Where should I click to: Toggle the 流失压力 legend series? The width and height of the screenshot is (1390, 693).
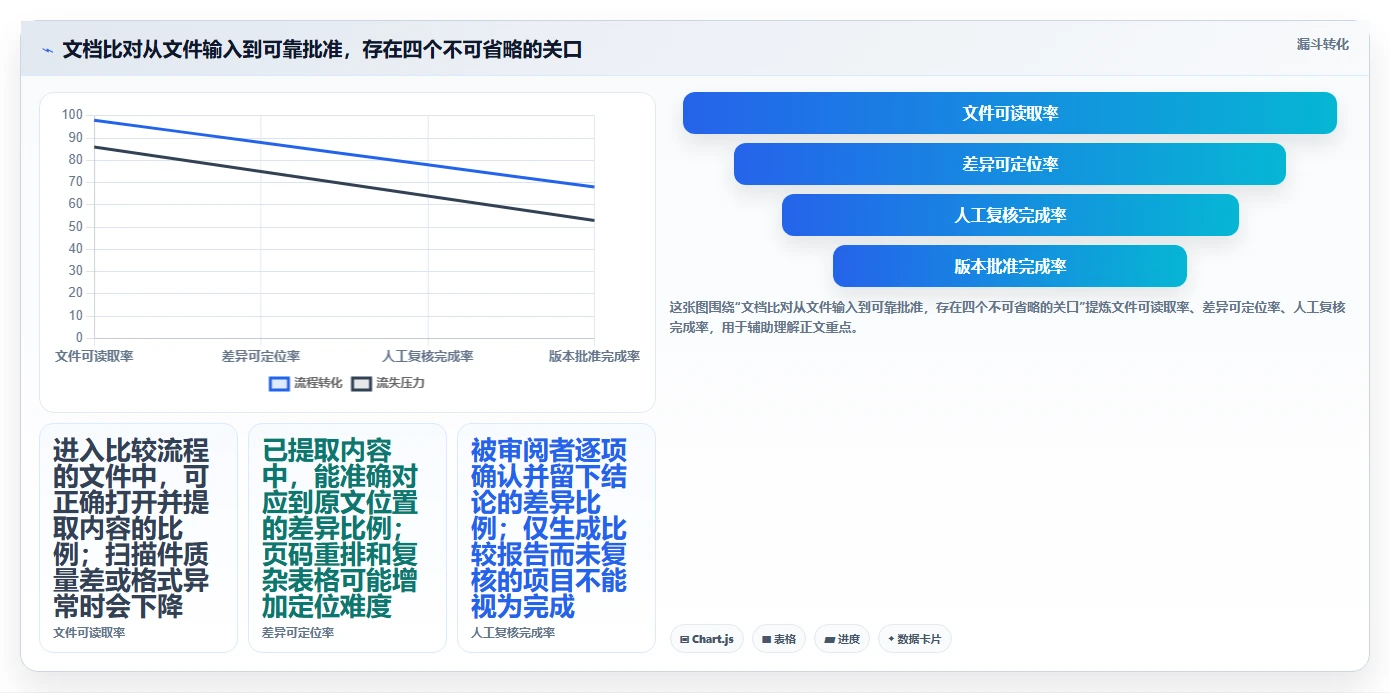click(388, 383)
